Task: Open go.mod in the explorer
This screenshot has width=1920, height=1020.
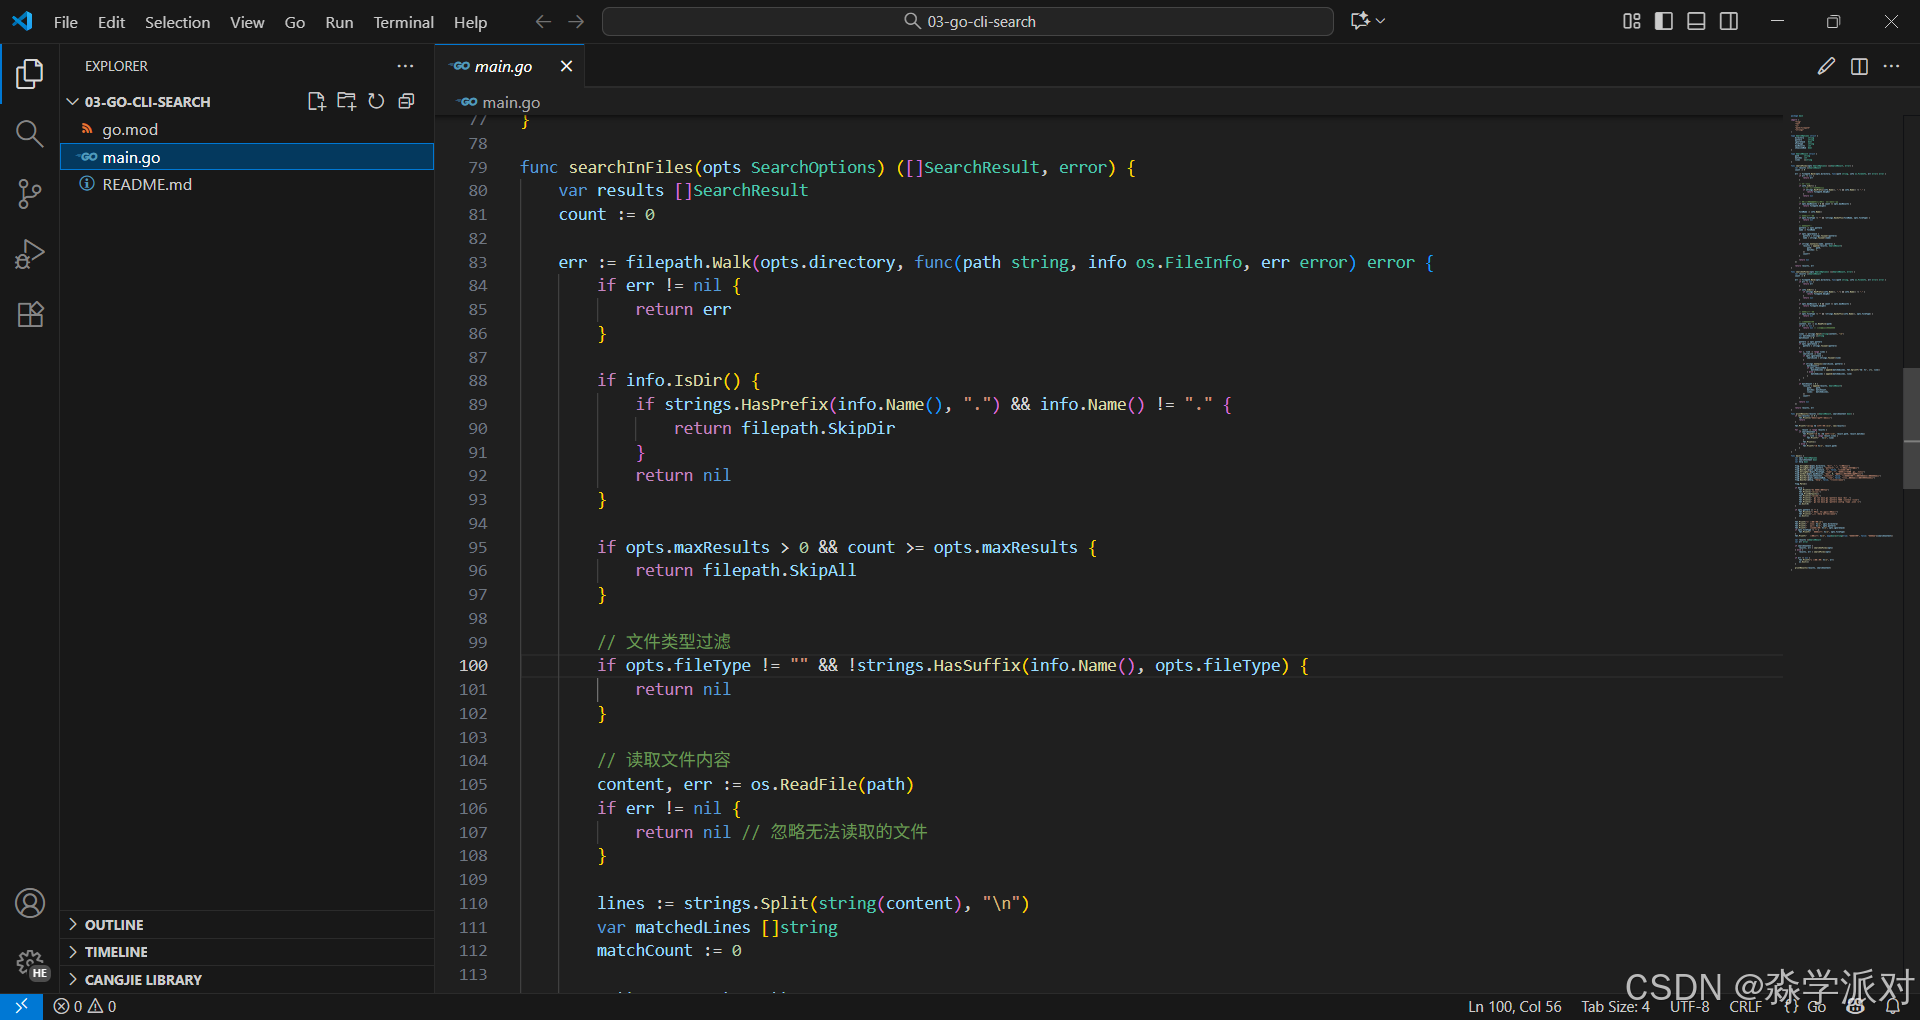Action: (x=247, y=129)
